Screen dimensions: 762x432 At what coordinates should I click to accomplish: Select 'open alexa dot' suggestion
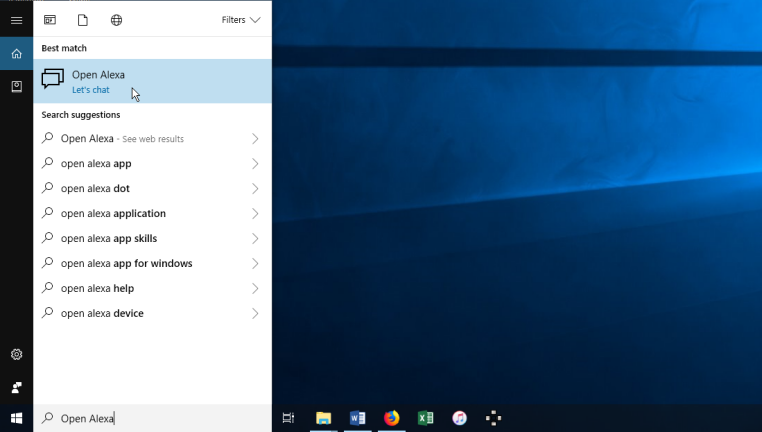(153, 189)
